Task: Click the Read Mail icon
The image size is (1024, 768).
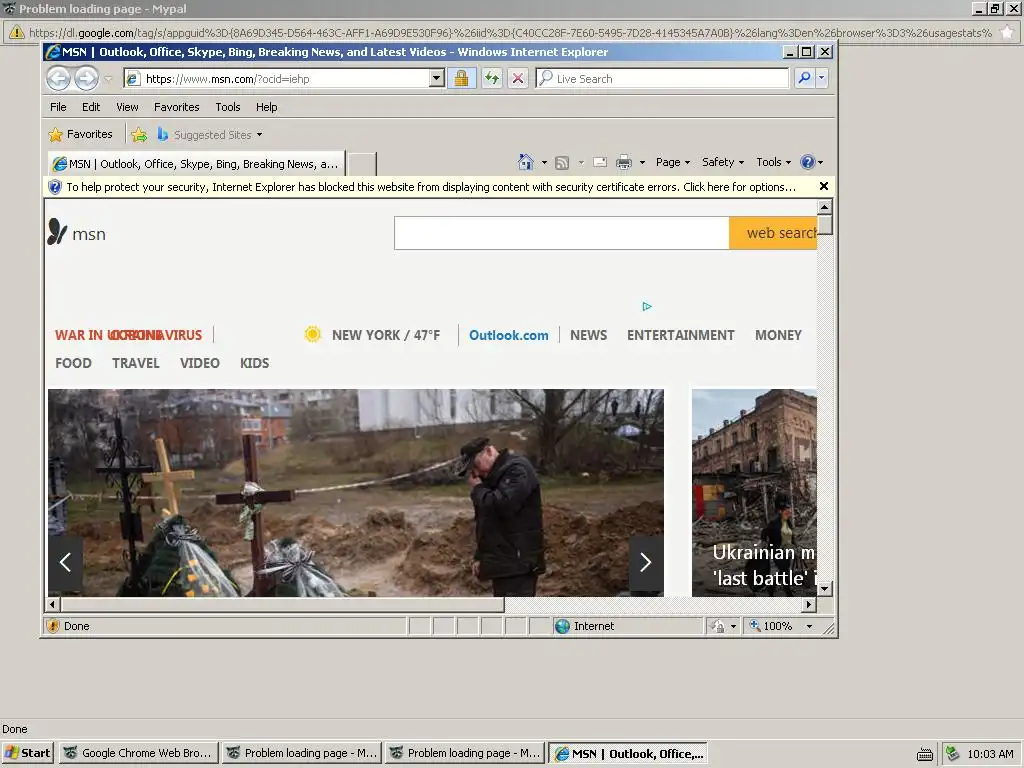Action: click(x=600, y=162)
